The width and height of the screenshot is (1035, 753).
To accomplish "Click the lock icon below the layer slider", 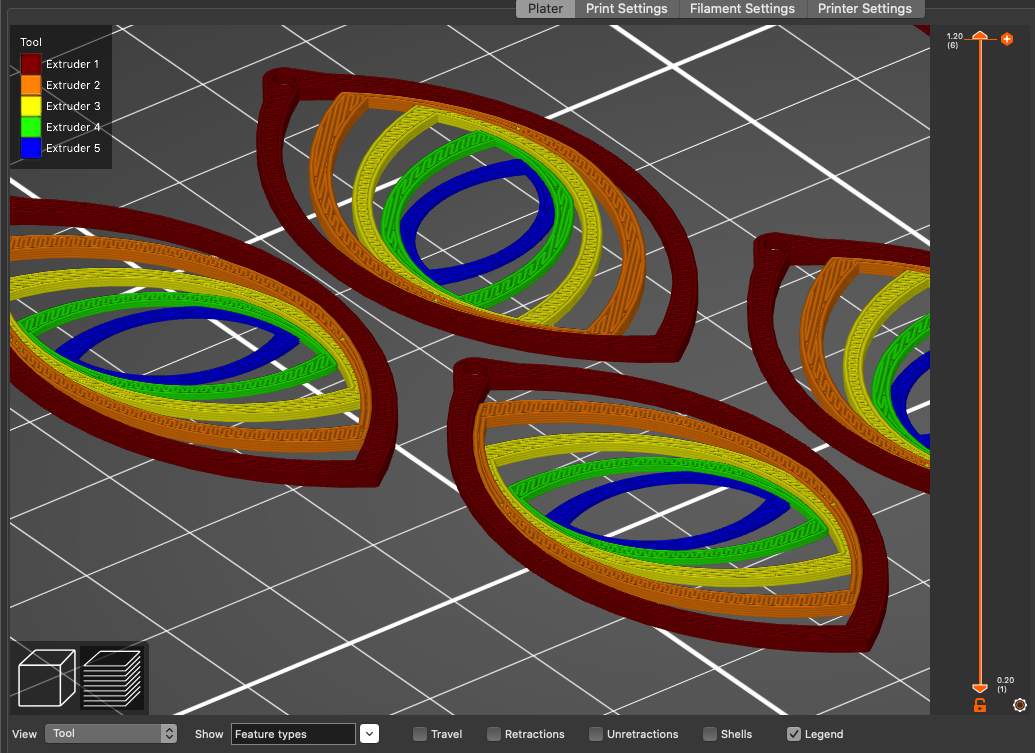I will (x=978, y=705).
